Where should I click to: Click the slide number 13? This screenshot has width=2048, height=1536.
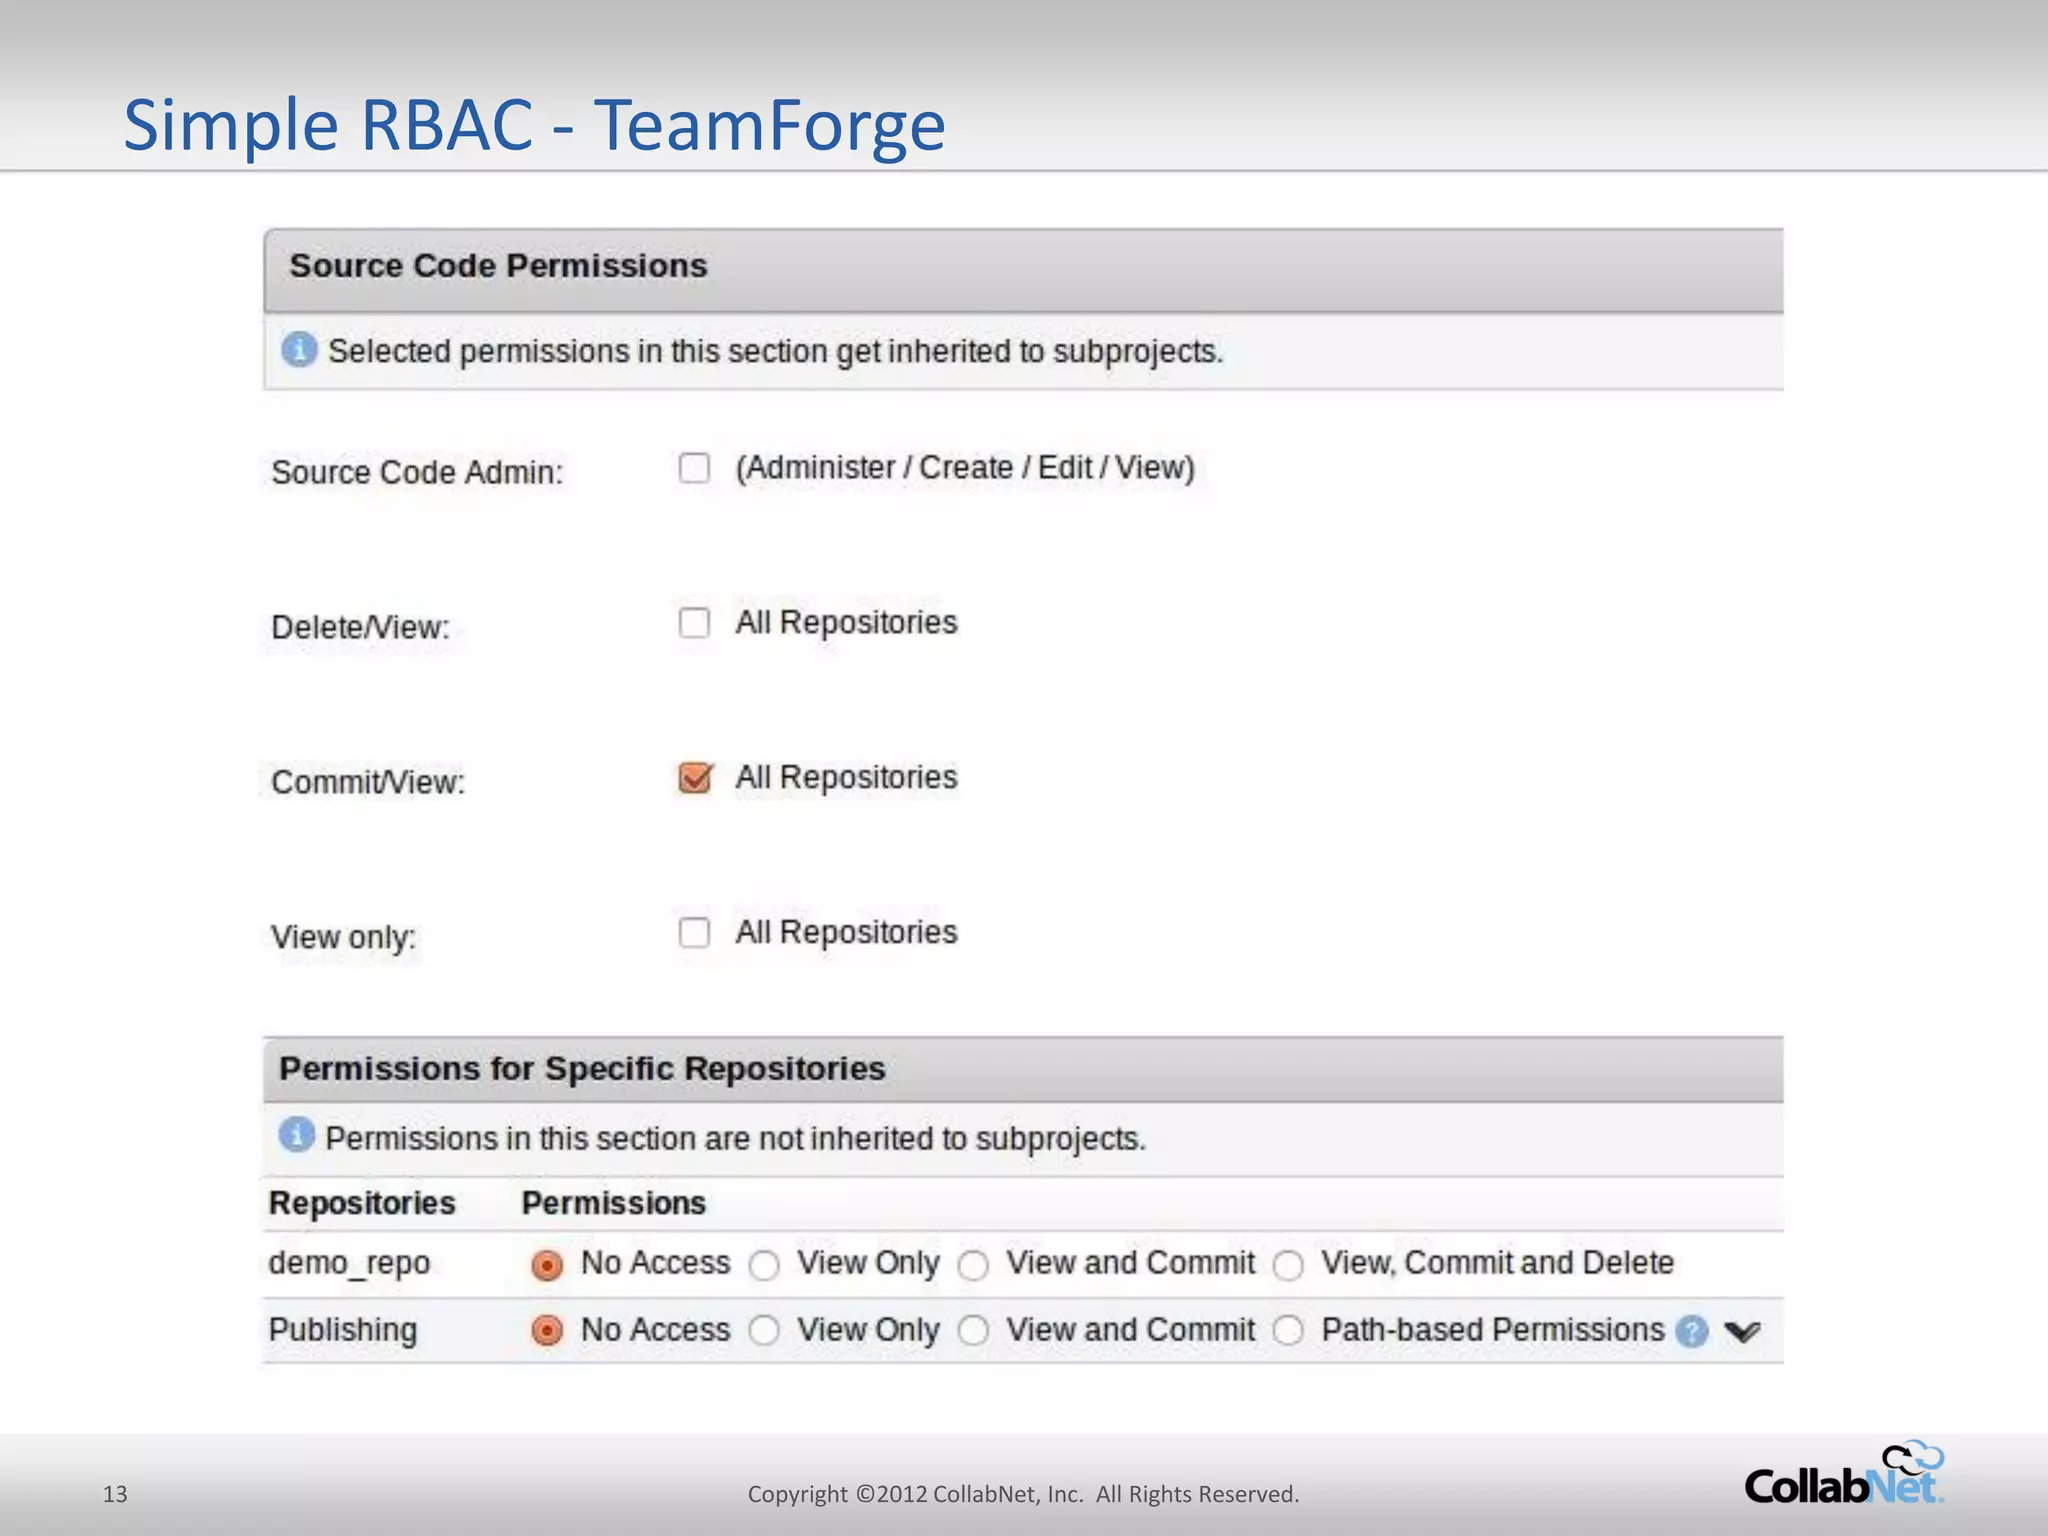(x=115, y=1494)
